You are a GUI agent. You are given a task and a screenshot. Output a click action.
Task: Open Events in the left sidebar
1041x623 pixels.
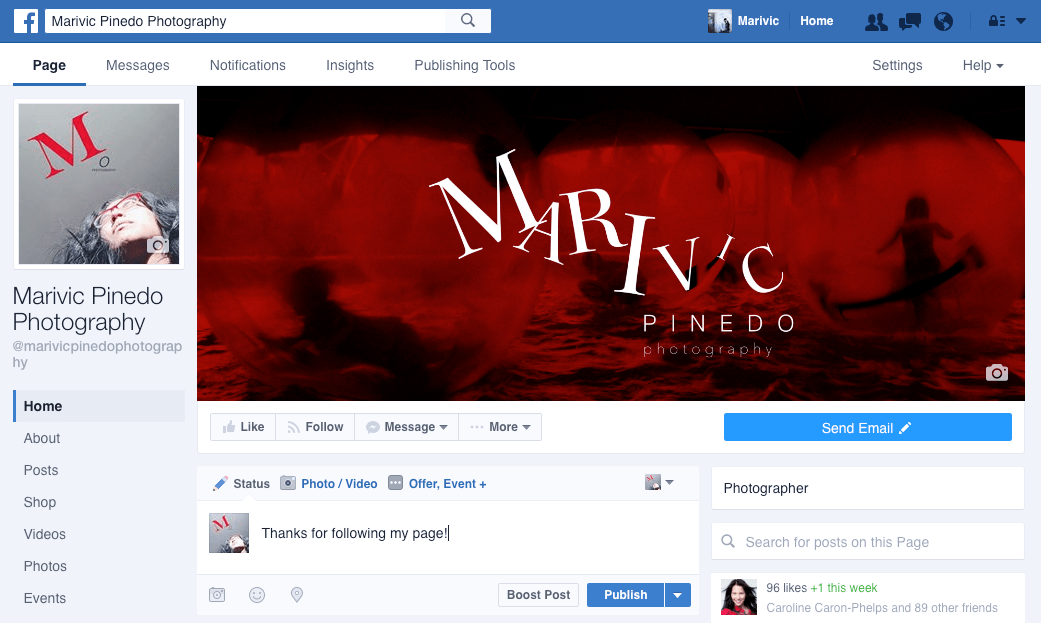point(44,598)
